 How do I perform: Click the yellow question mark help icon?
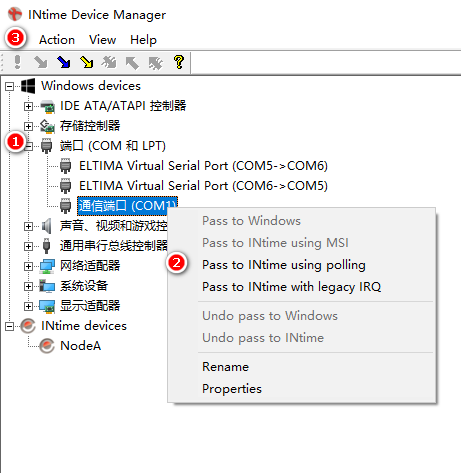pos(179,62)
